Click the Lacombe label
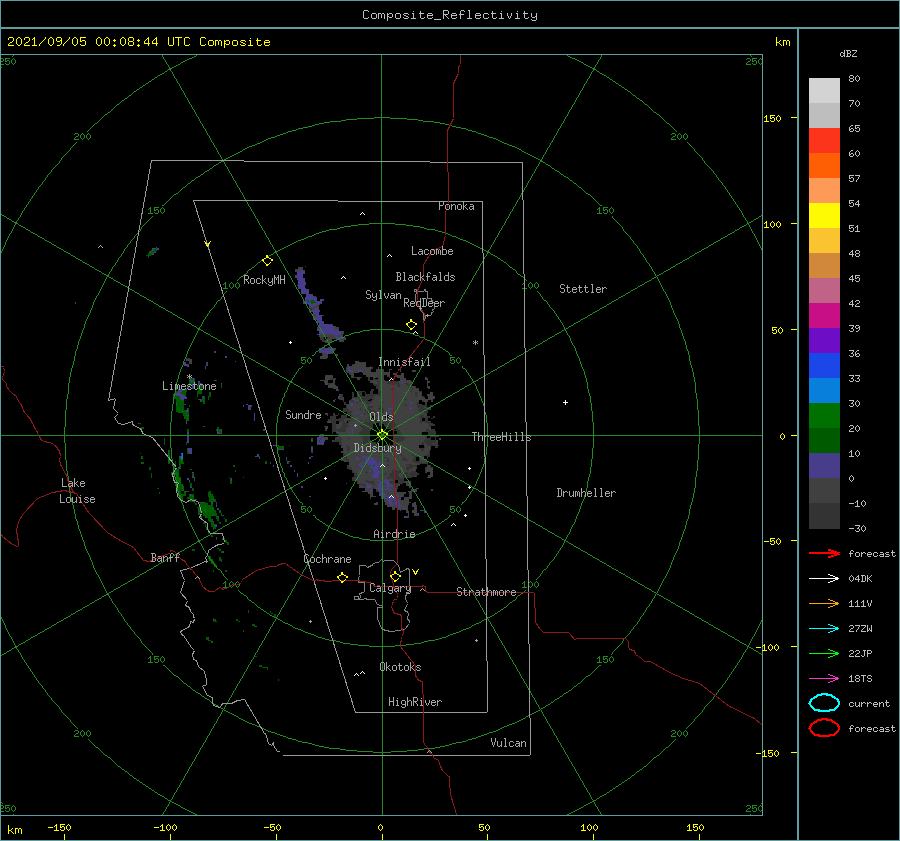 click(432, 251)
